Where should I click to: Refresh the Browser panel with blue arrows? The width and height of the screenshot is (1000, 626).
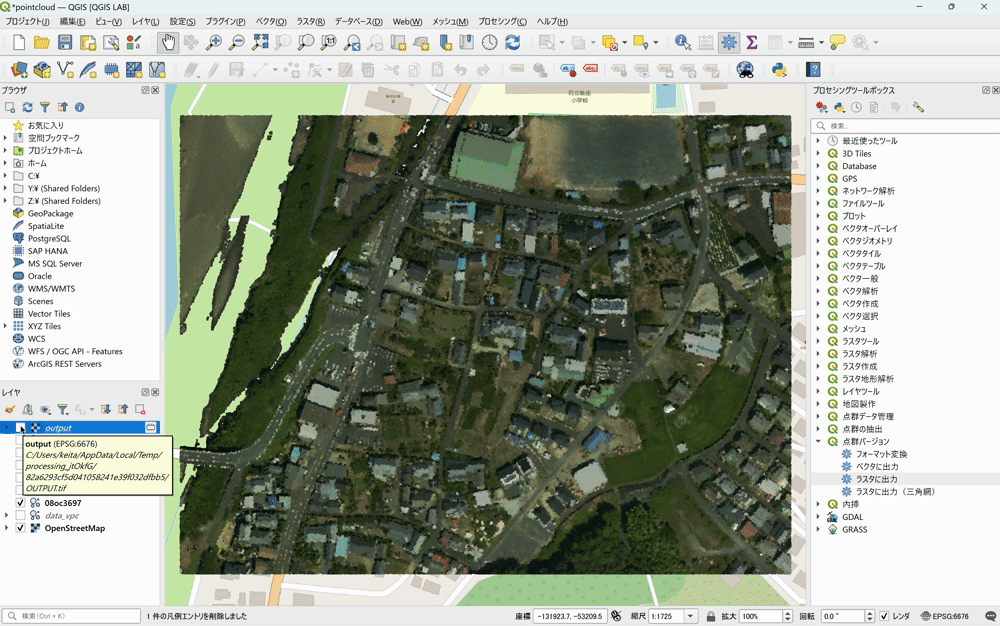click(27, 107)
